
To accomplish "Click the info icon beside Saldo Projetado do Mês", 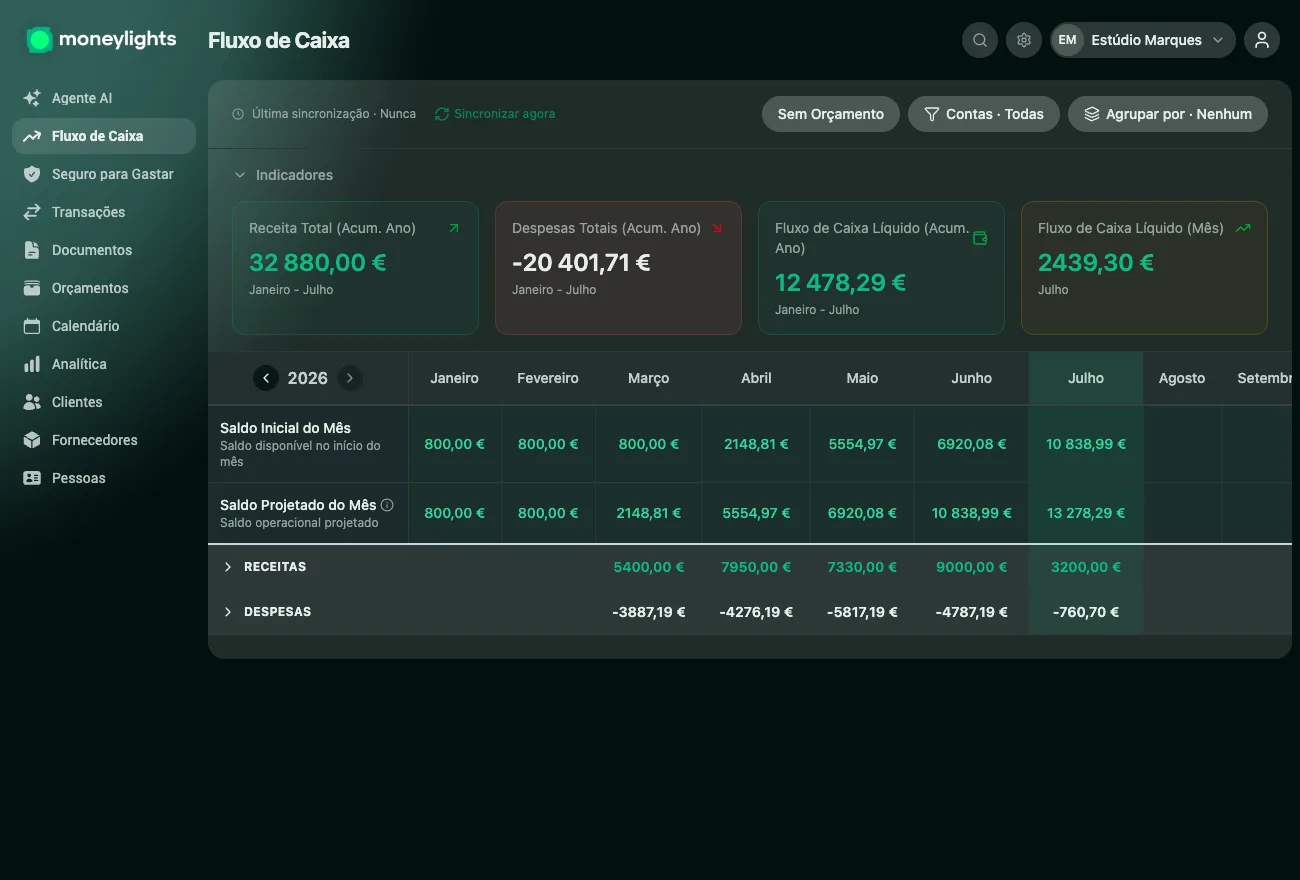I will pos(387,505).
